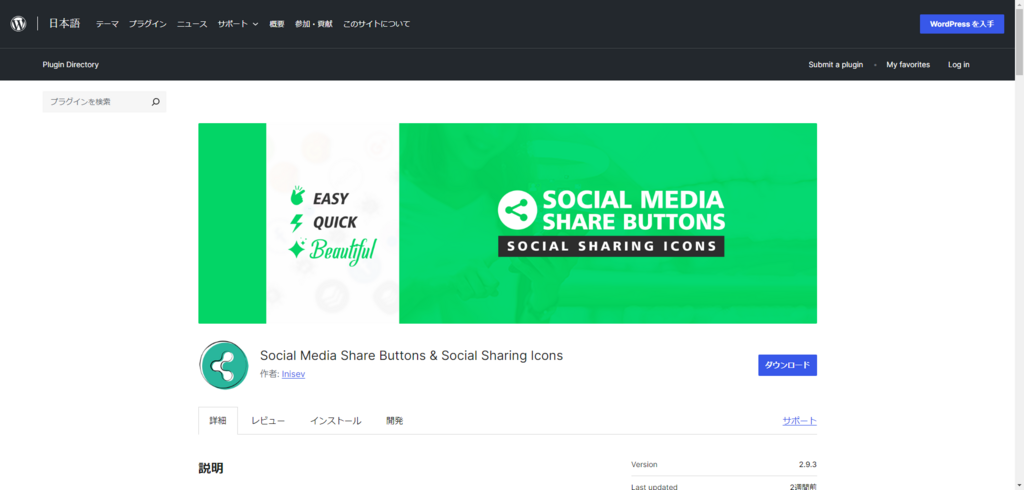This screenshot has width=1024, height=490.
Task: Select the 詳細 tab
Action: 218,421
